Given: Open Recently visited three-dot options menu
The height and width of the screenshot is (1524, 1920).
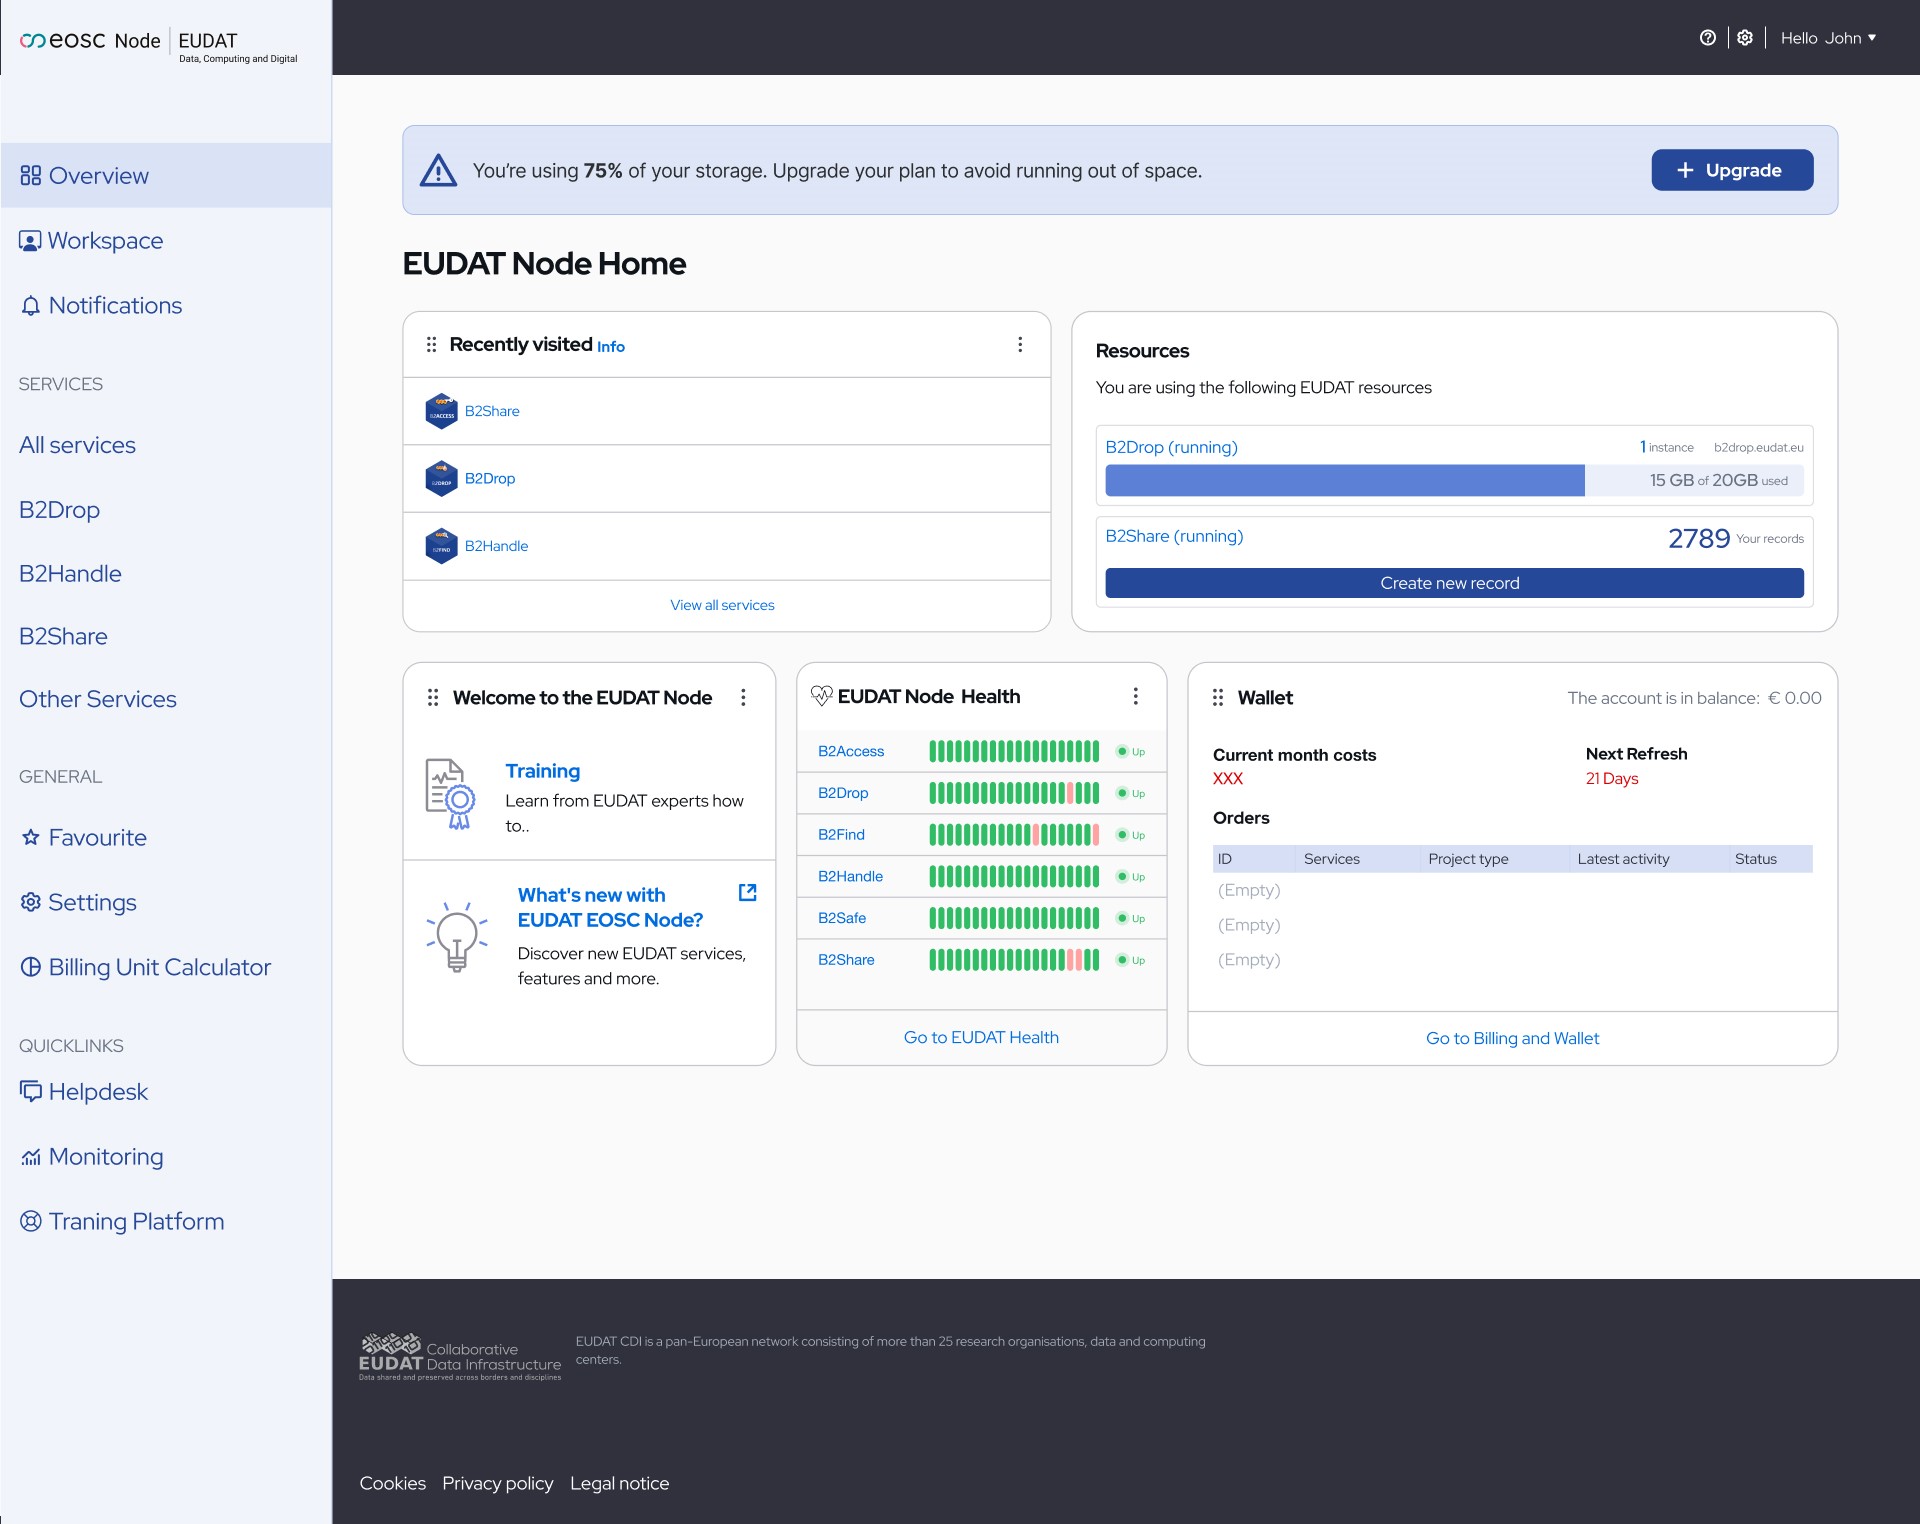Looking at the screenshot, I should [1019, 345].
